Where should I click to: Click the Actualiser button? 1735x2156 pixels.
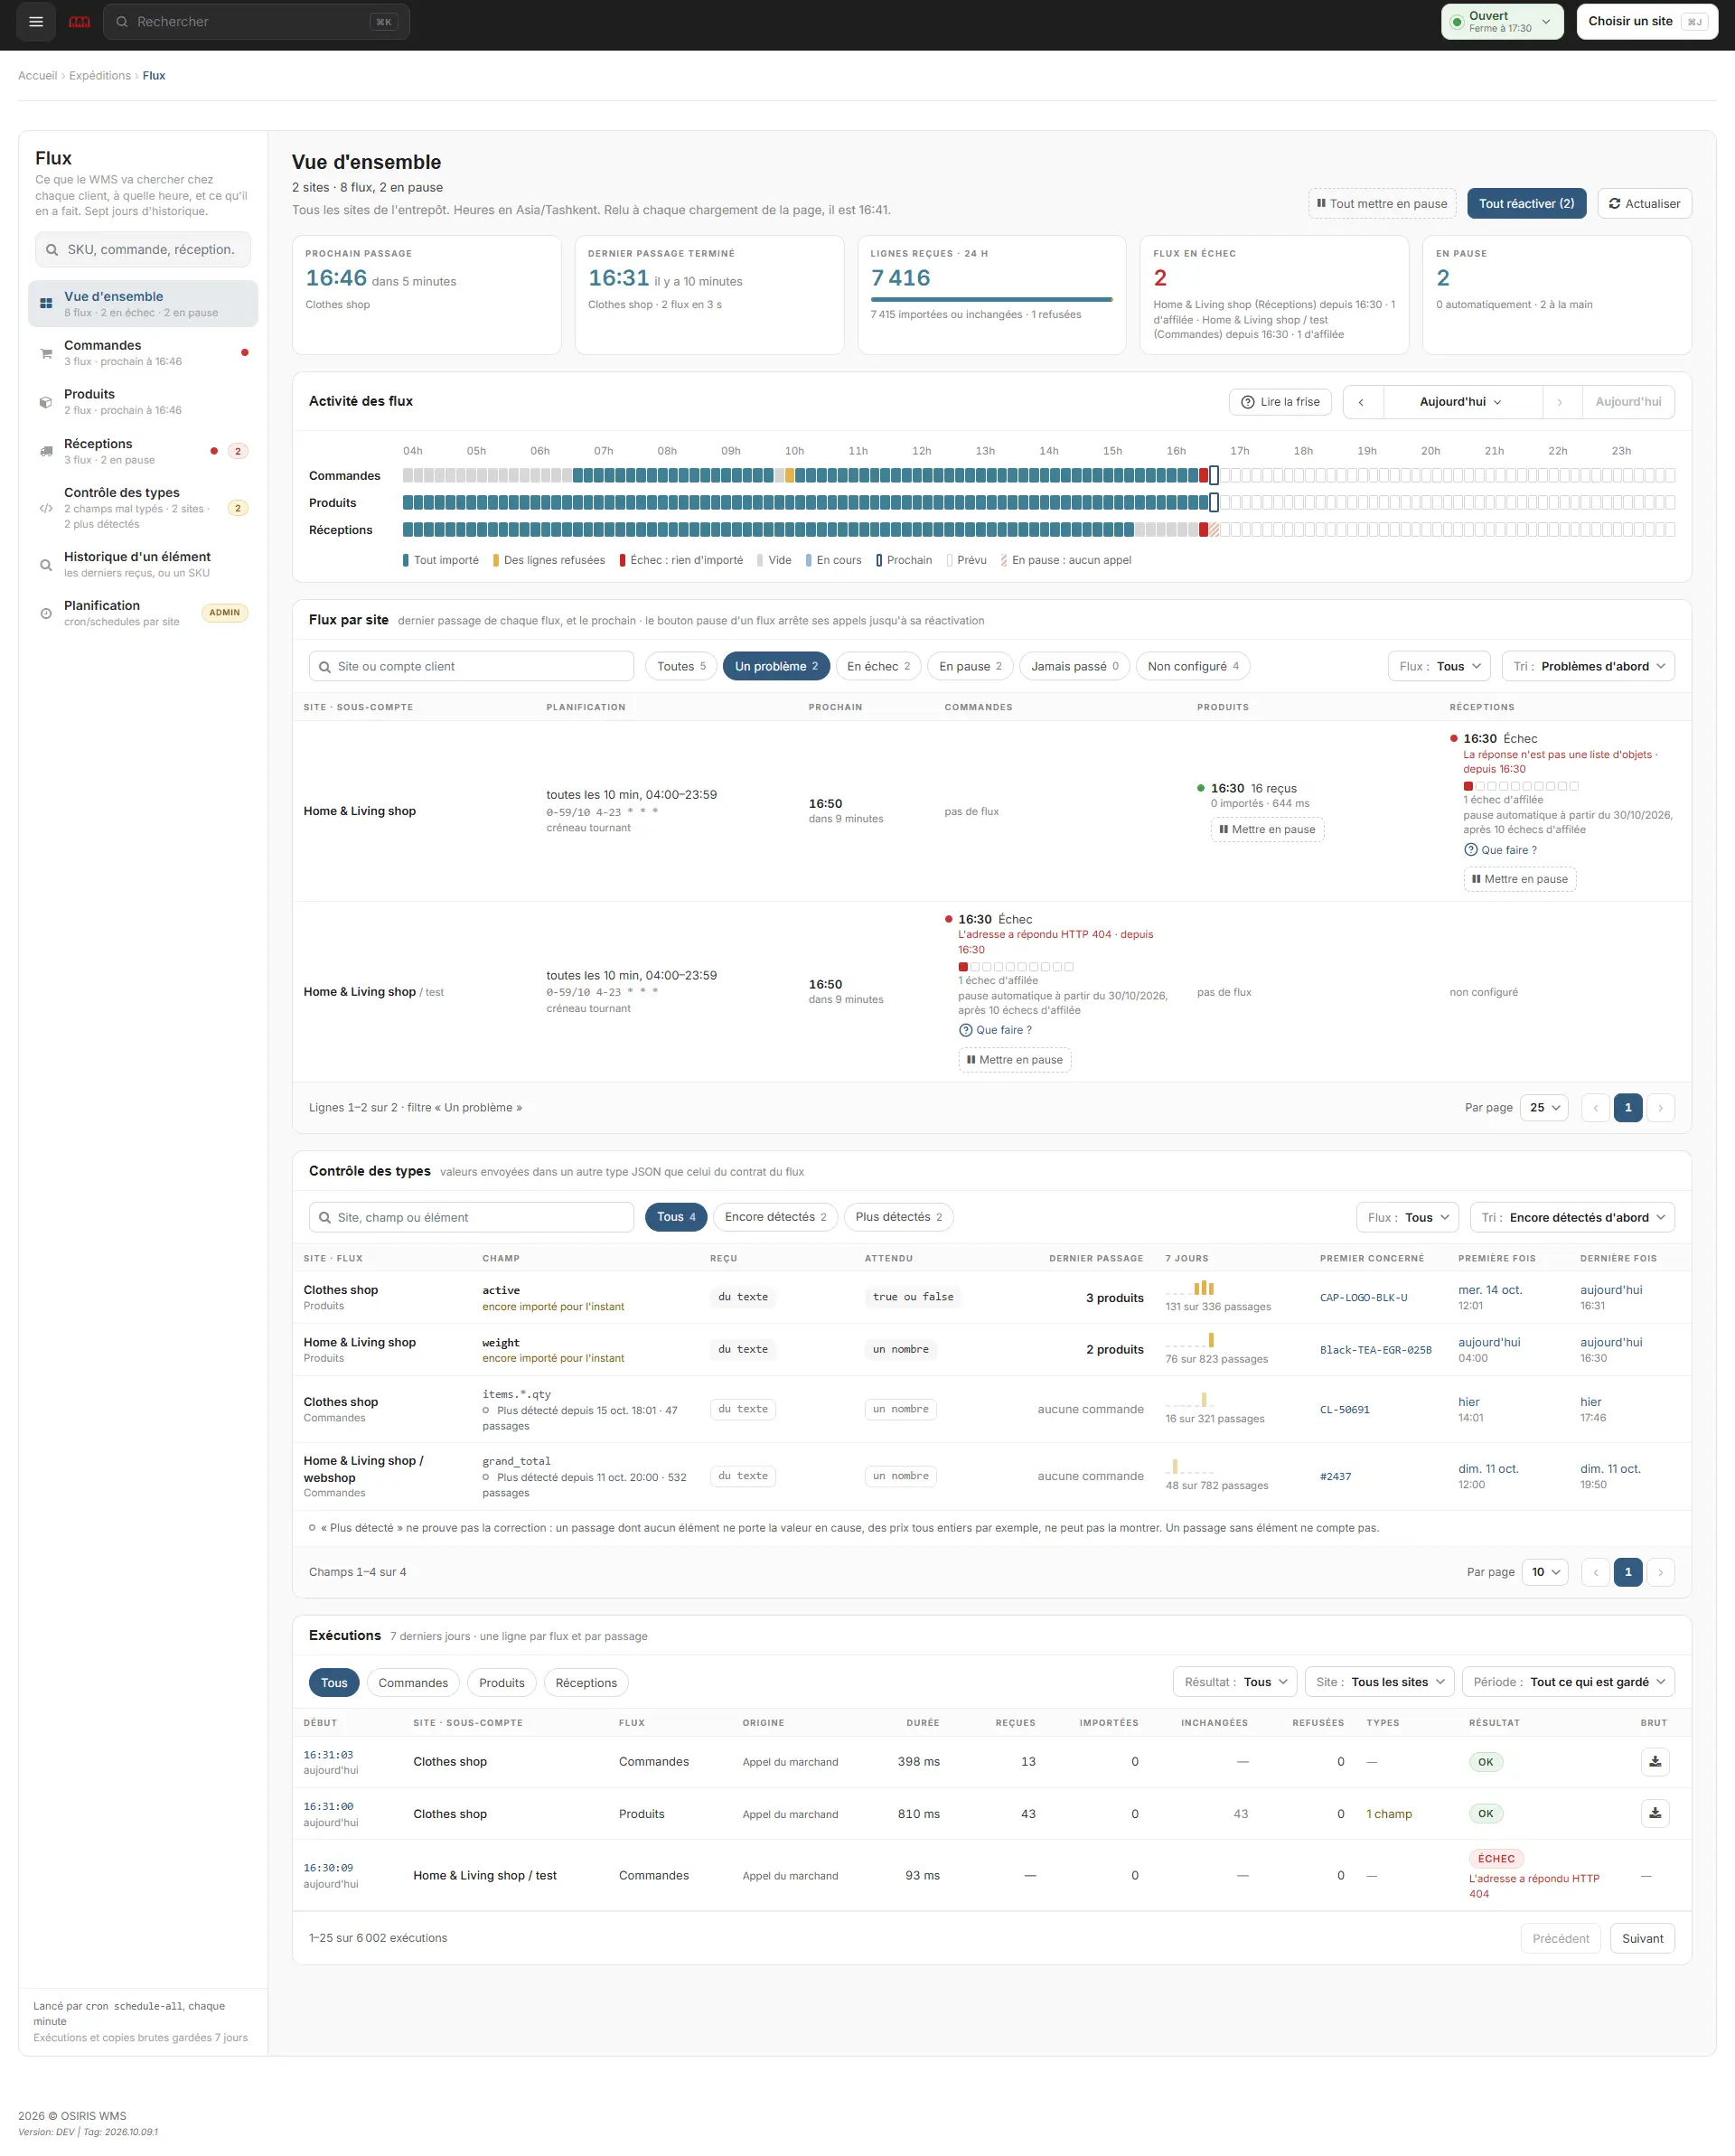click(x=1644, y=203)
